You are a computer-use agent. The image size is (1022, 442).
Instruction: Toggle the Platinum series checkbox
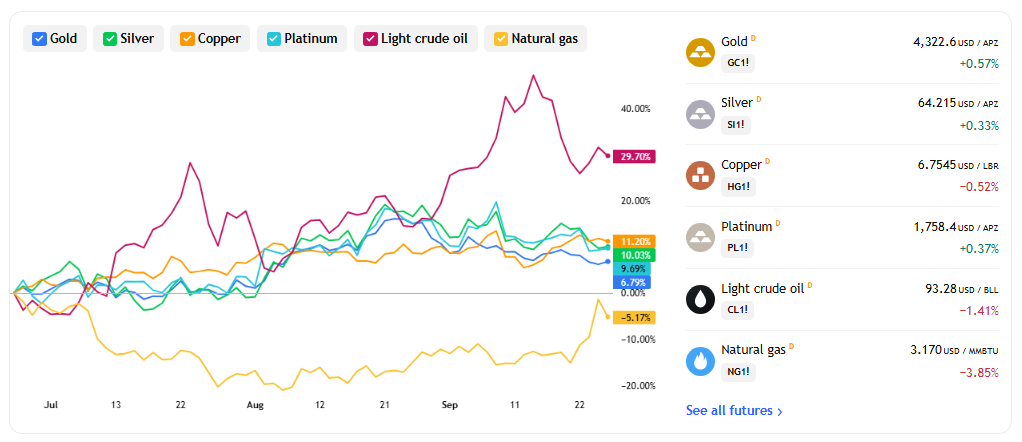[x=274, y=38]
